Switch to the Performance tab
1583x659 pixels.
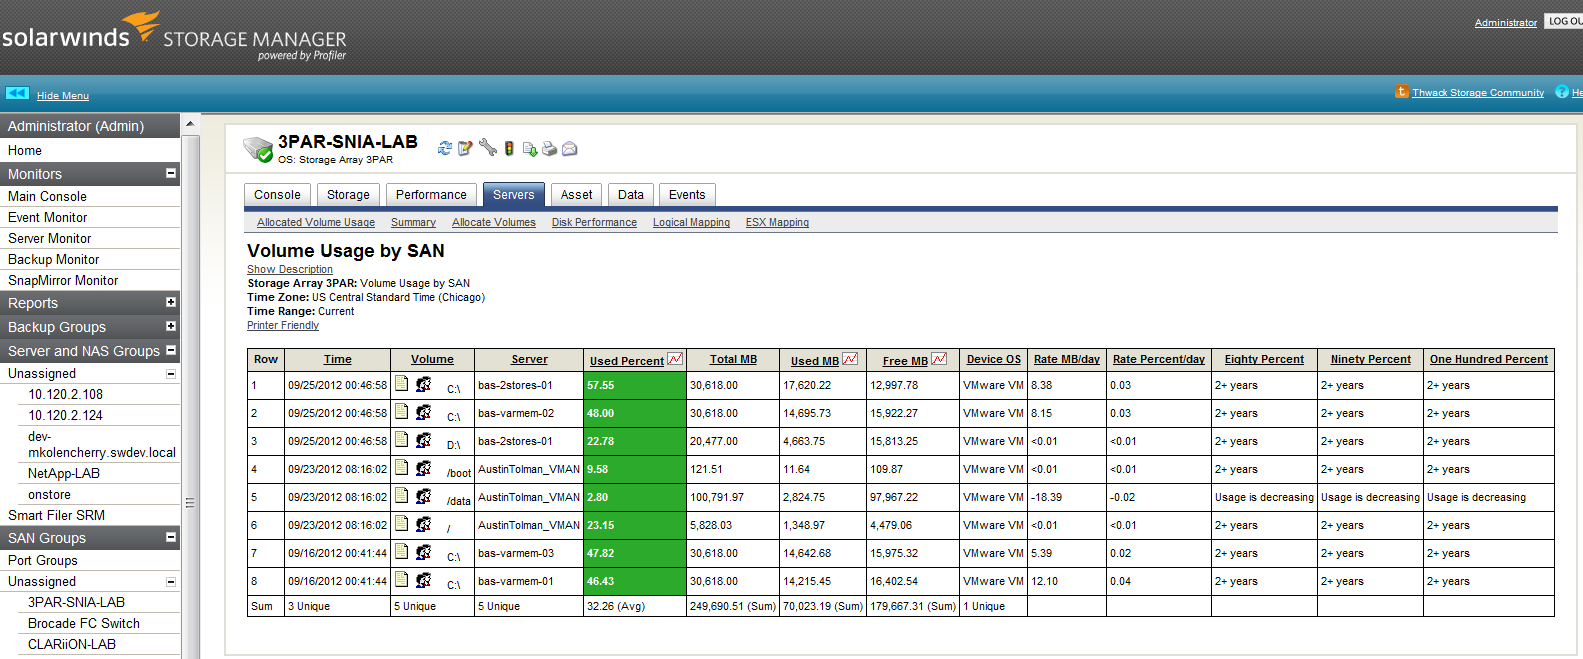pyautogui.click(x=431, y=195)
